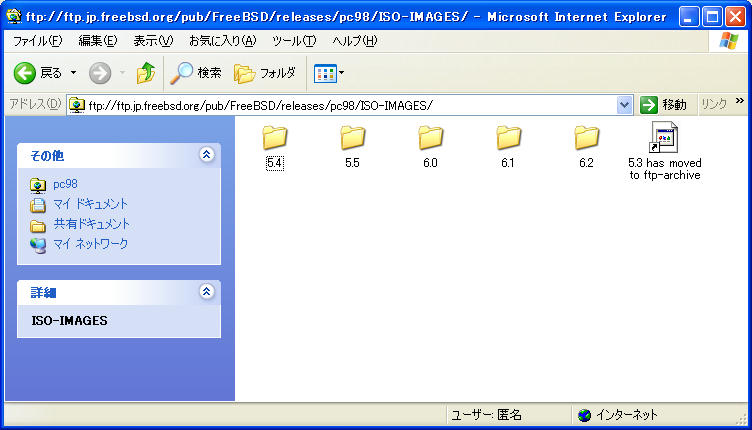The height and width of the screenshot is (430, 752).
Task: Minimize the Internet Explorer window
Action: coord(689,17)
